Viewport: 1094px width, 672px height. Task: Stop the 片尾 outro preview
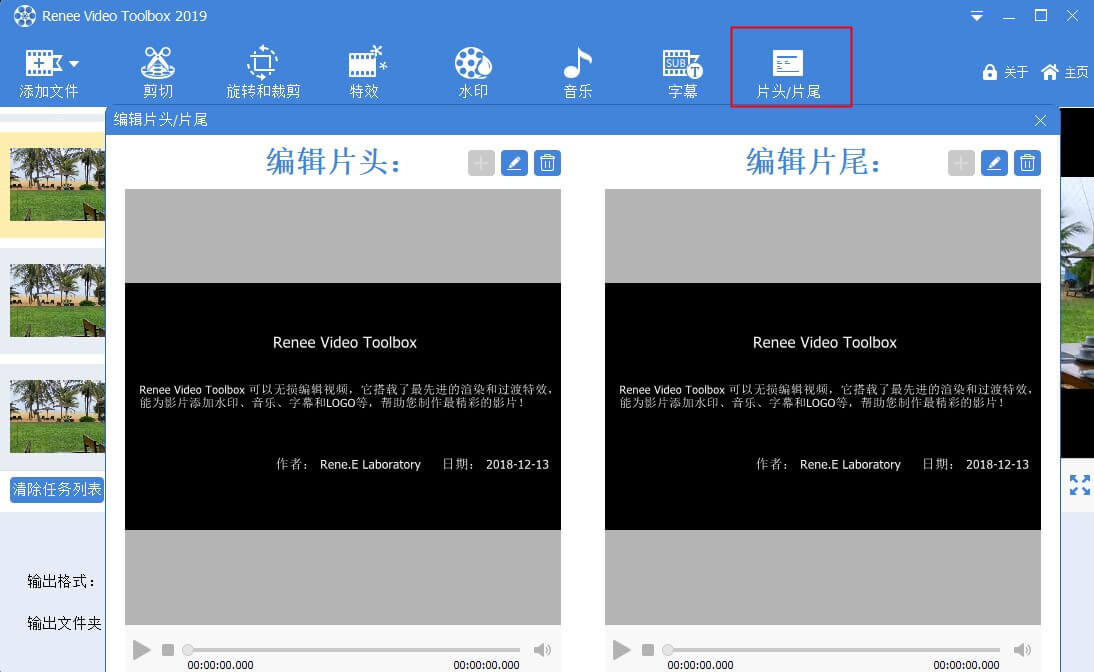pyautogui.click(x=647, y=650)
